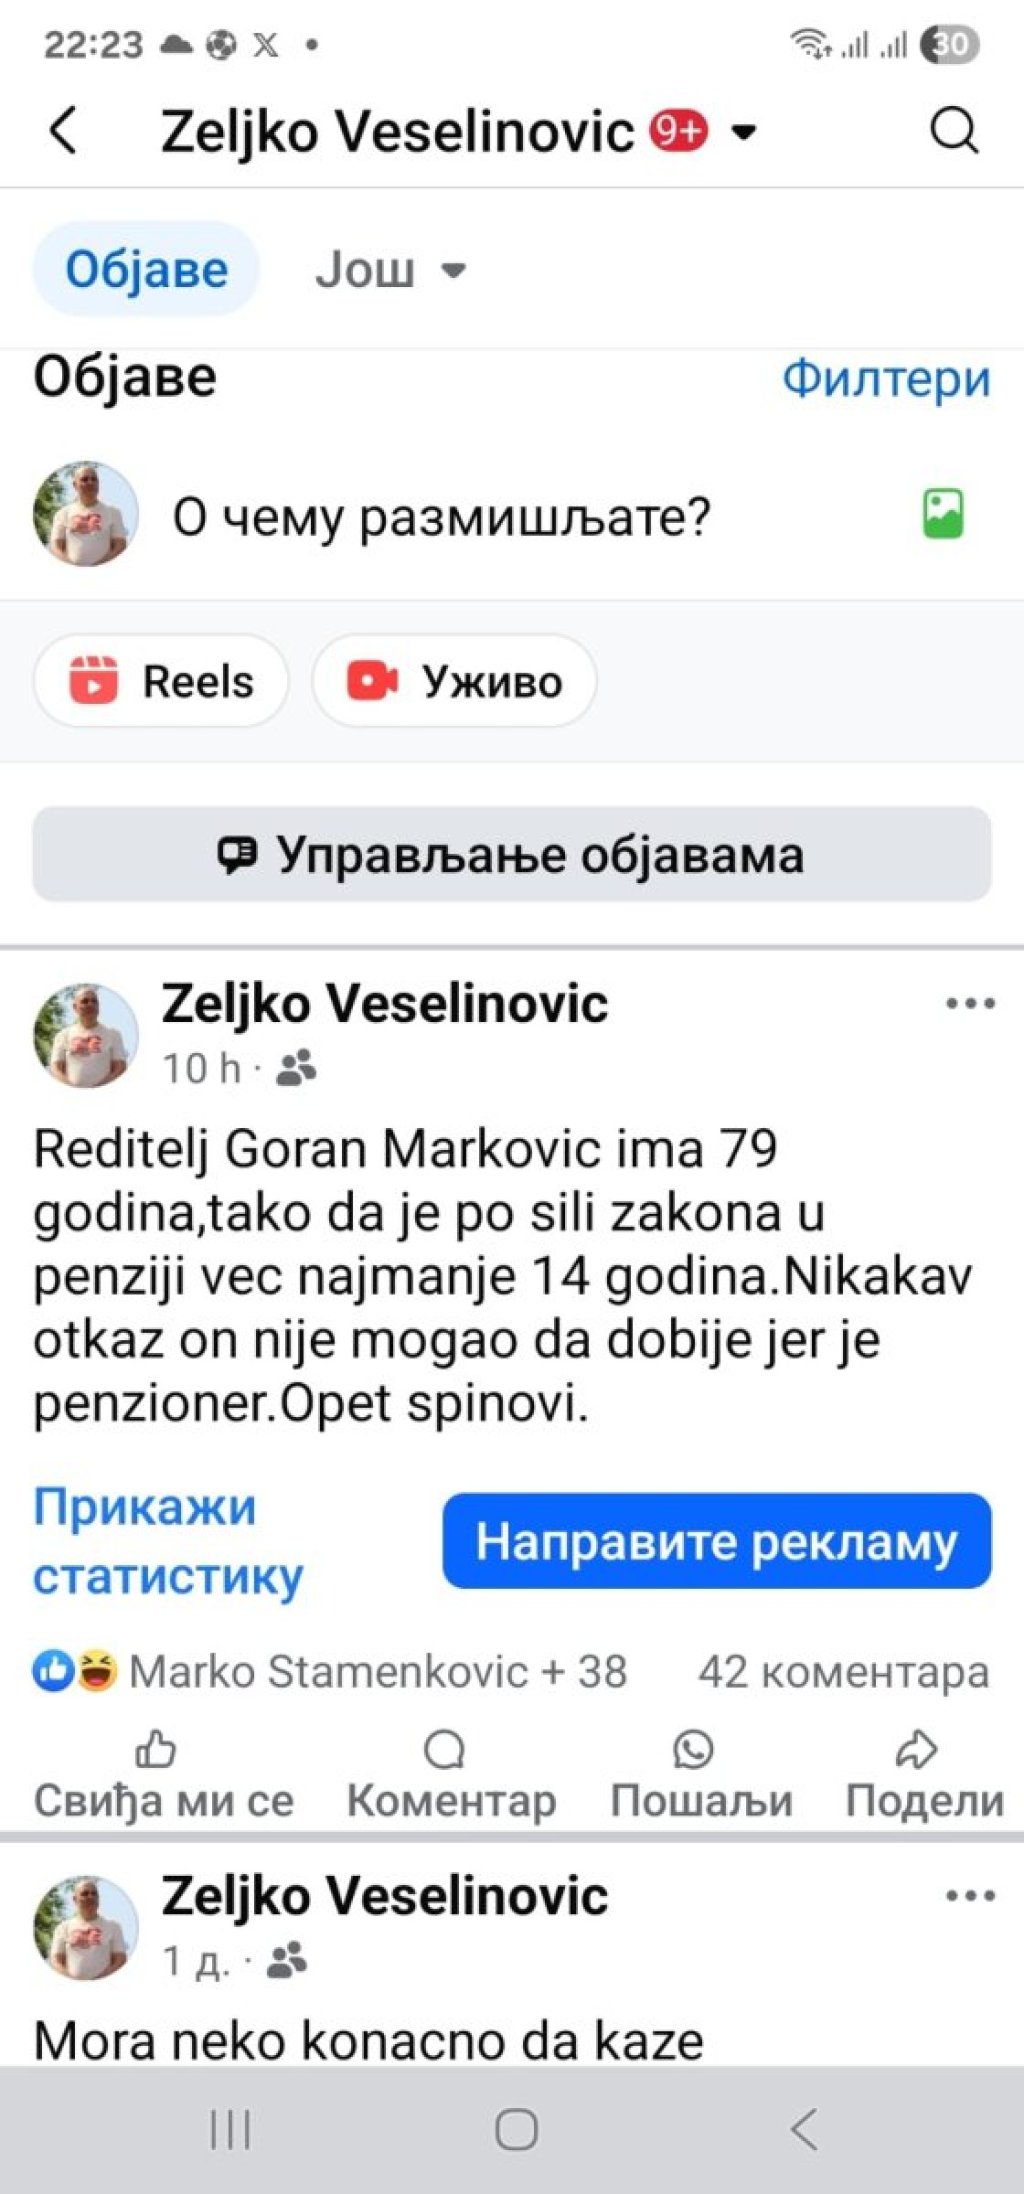1024x2194 pixels.
Task: Tap the green photo icon
Action: pyautogui.click(x=942, y=515)
